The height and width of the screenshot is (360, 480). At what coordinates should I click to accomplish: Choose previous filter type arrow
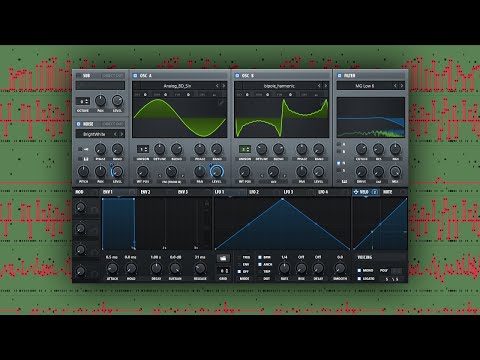[395, 86]
